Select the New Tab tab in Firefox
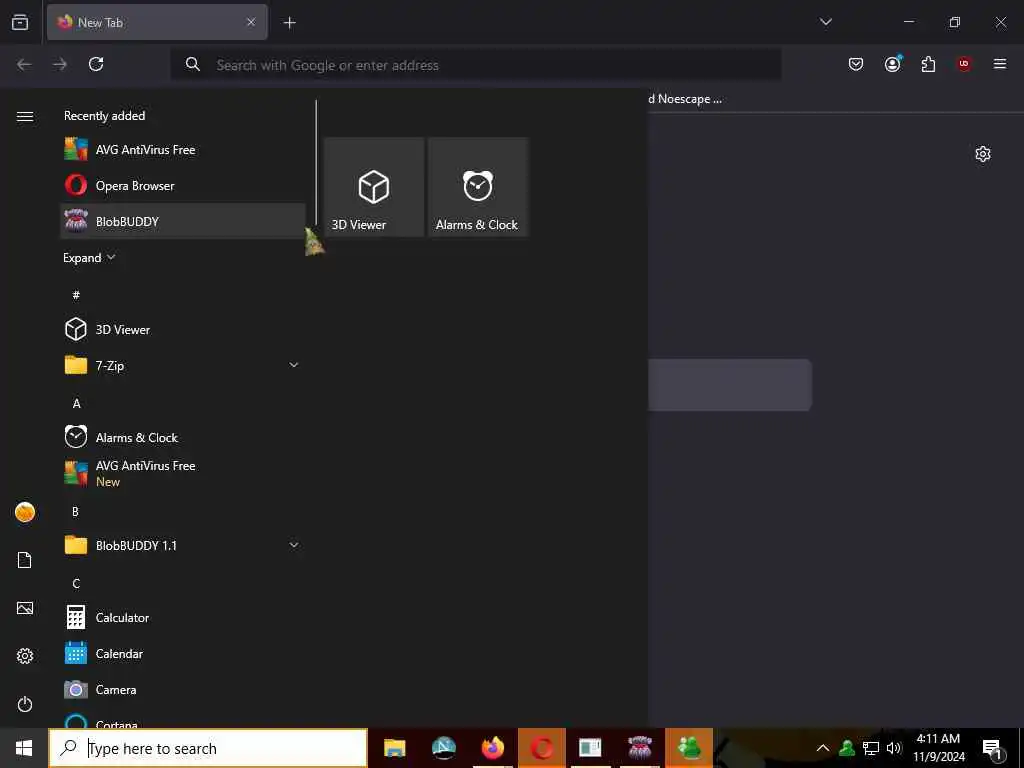Viewport: 1024px width, 768px height. (x=157, y=22)
